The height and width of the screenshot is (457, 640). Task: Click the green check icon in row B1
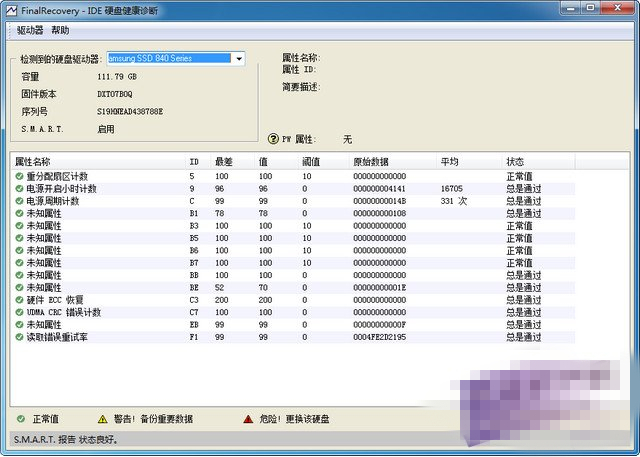19,213
